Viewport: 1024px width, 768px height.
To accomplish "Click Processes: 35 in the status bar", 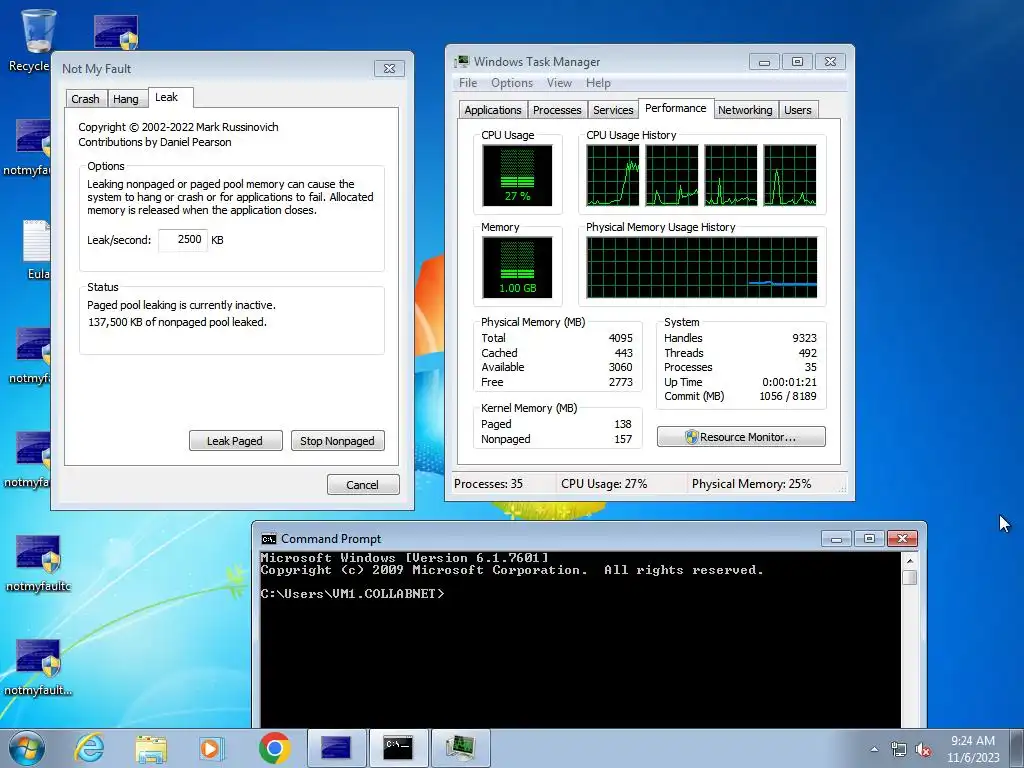I will pyautogui.click(x=488, y=484).
